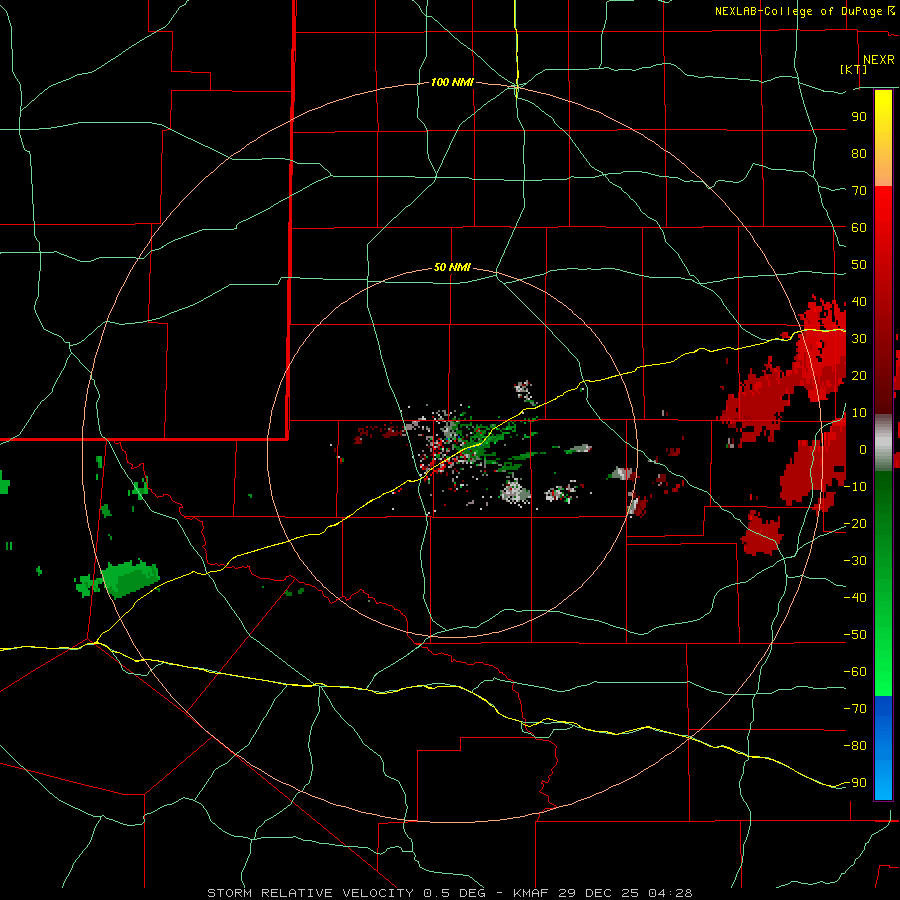Select the gray zero-velocity color bar segment
The width and height of the screenshot is (900, 900).
point(883,443)
